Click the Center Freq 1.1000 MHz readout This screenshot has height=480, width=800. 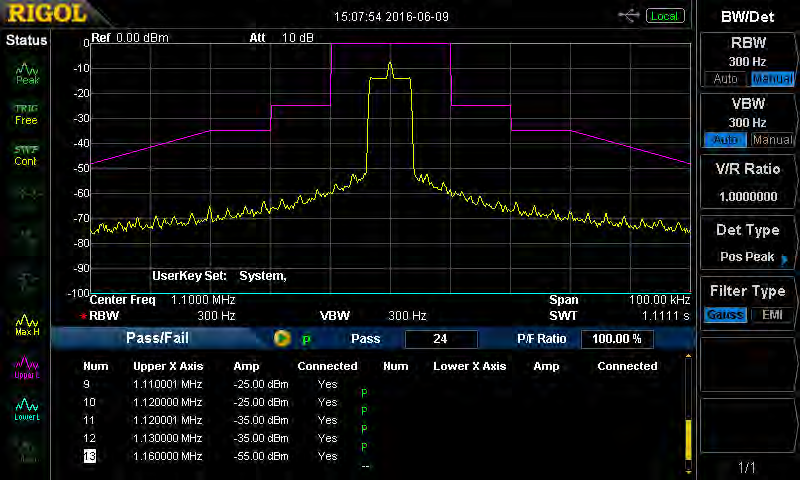(x=162, y=300)
